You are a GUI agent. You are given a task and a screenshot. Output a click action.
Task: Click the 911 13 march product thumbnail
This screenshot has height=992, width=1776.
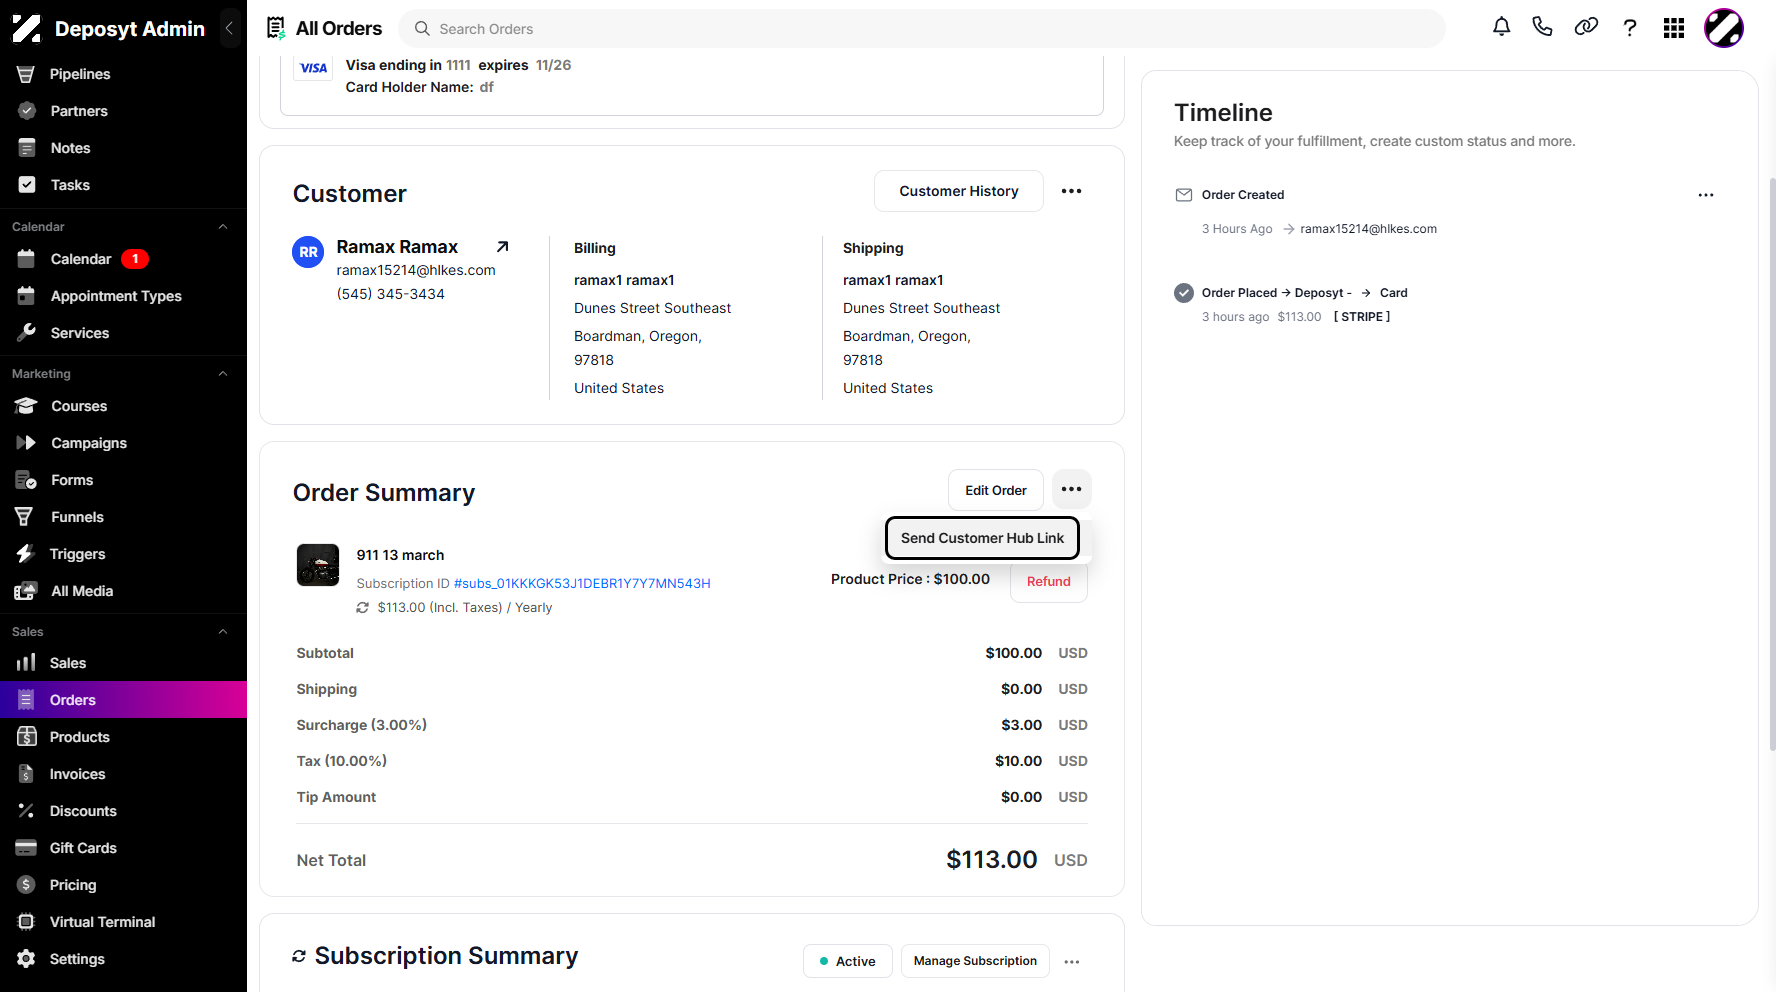pos(318,565)
